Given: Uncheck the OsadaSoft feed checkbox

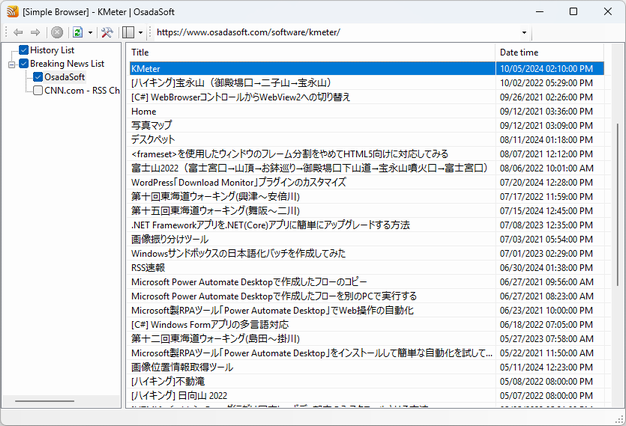Looking at the screenshot, I should tap(38, 77).
